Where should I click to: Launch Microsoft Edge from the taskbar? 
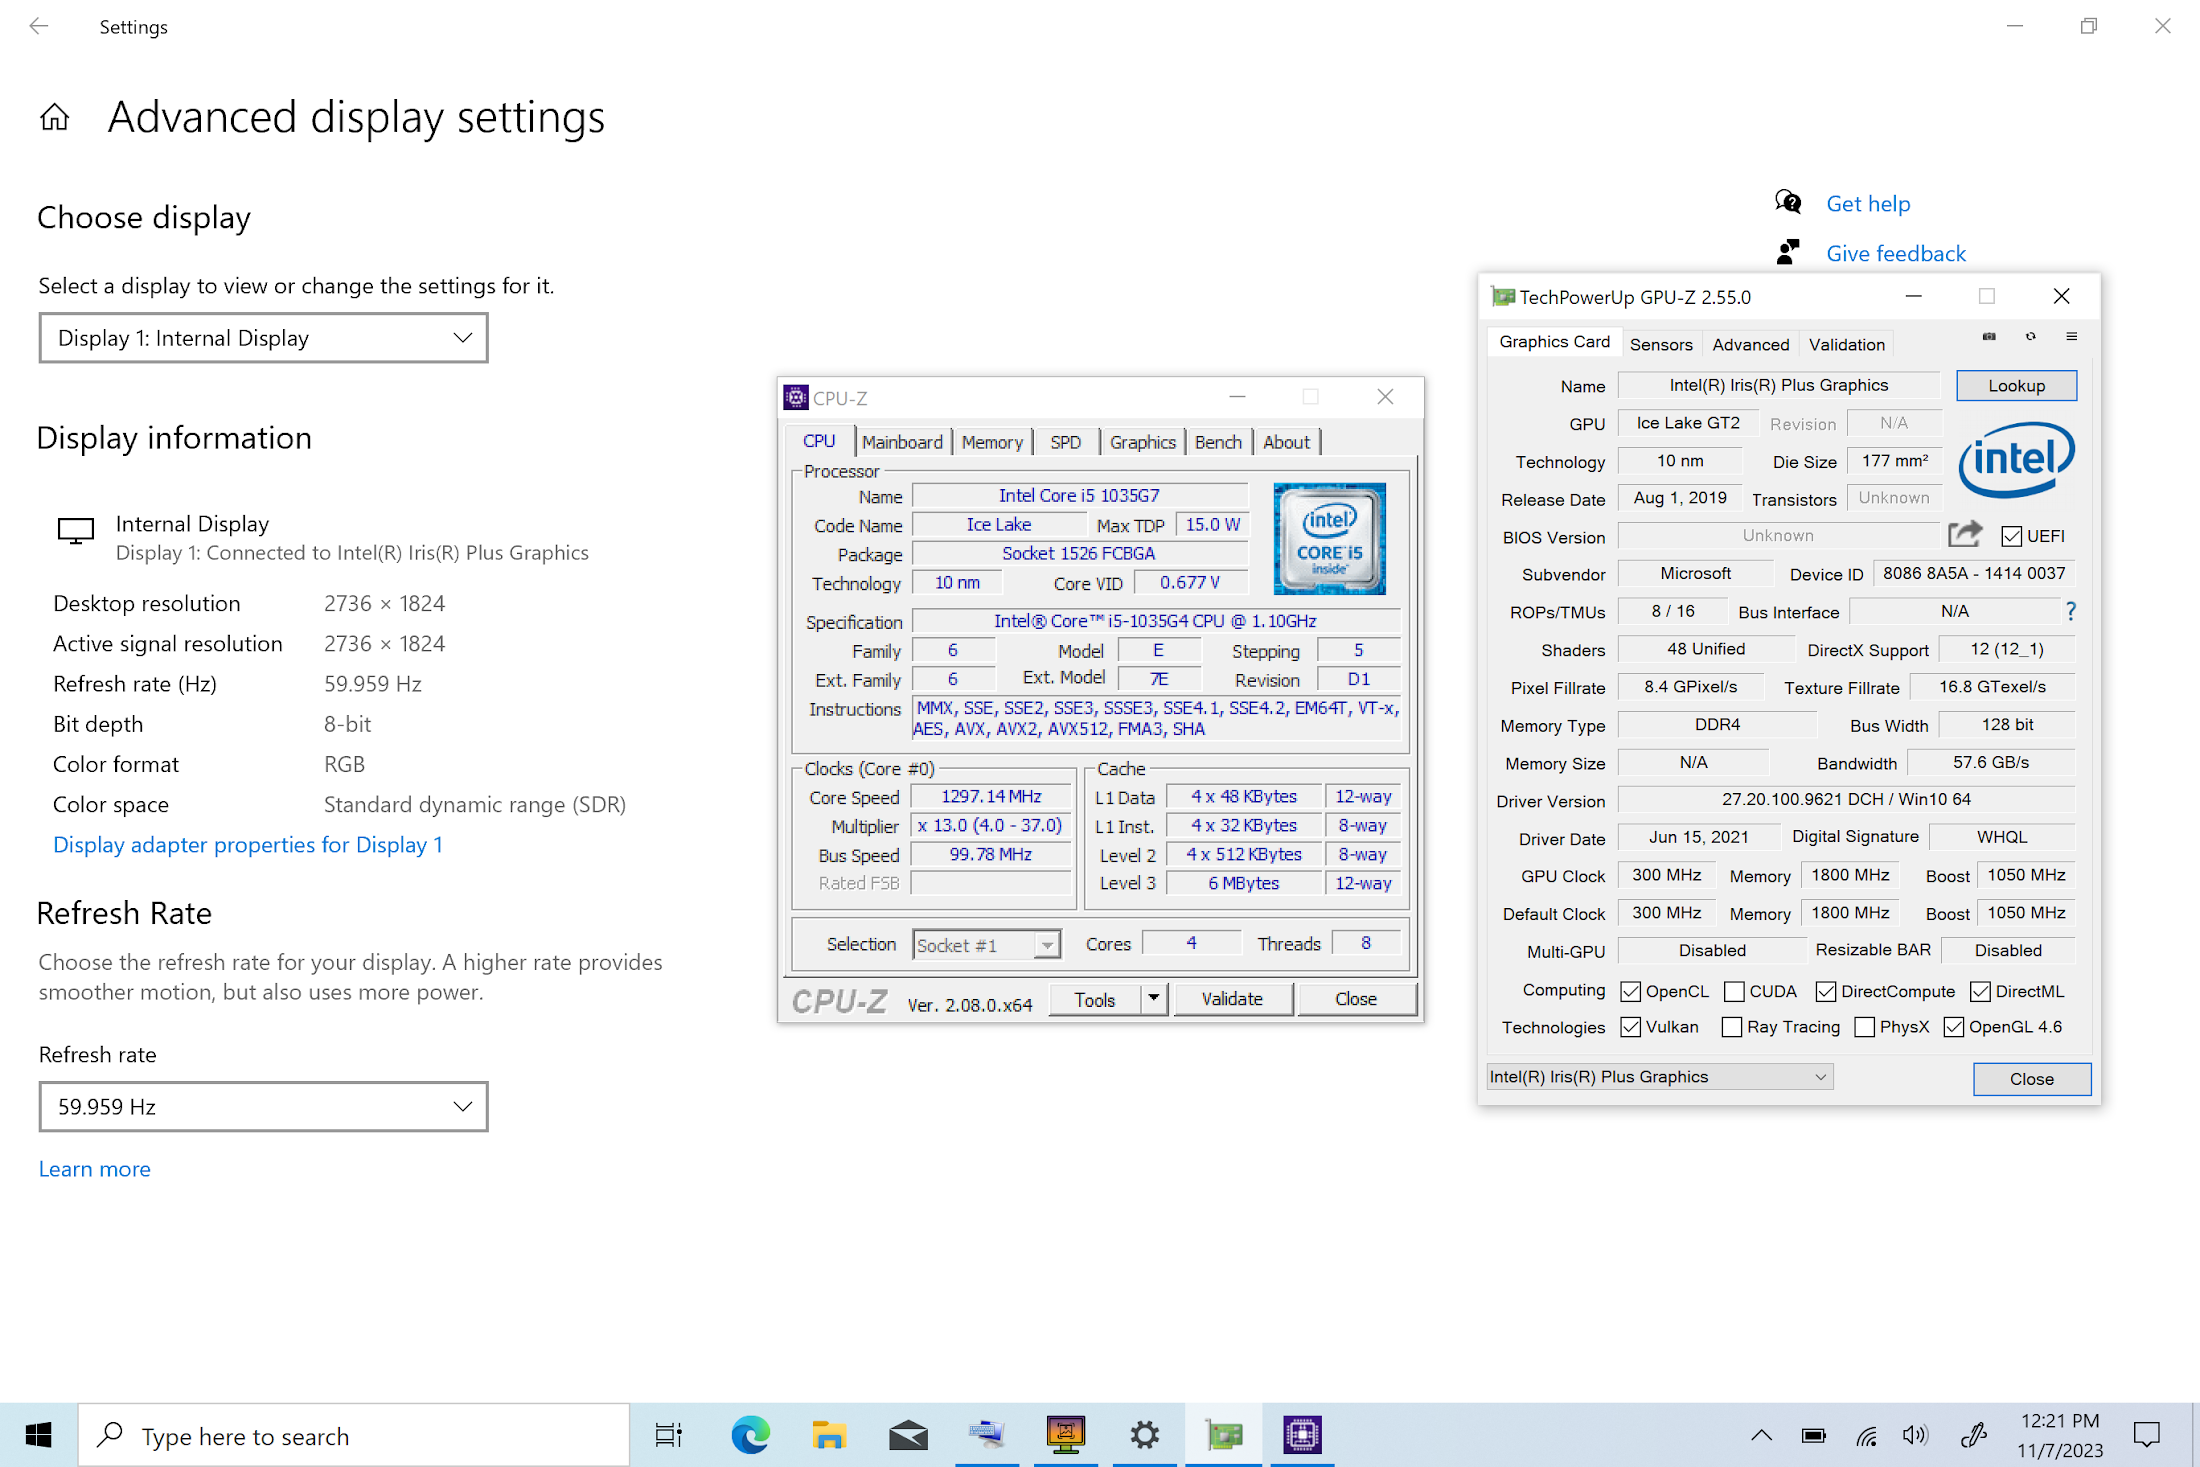tap(750, 1435)
